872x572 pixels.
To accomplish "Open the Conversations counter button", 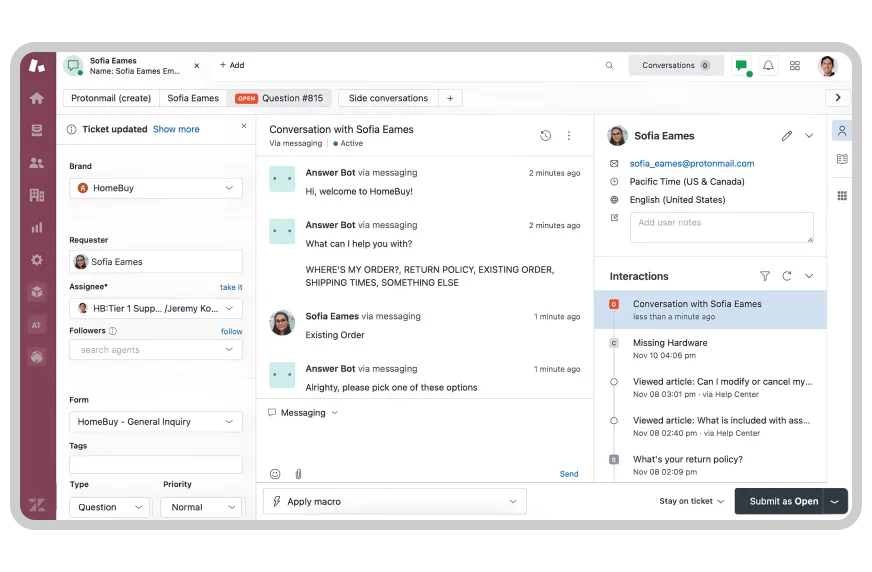I will point(676,66).
